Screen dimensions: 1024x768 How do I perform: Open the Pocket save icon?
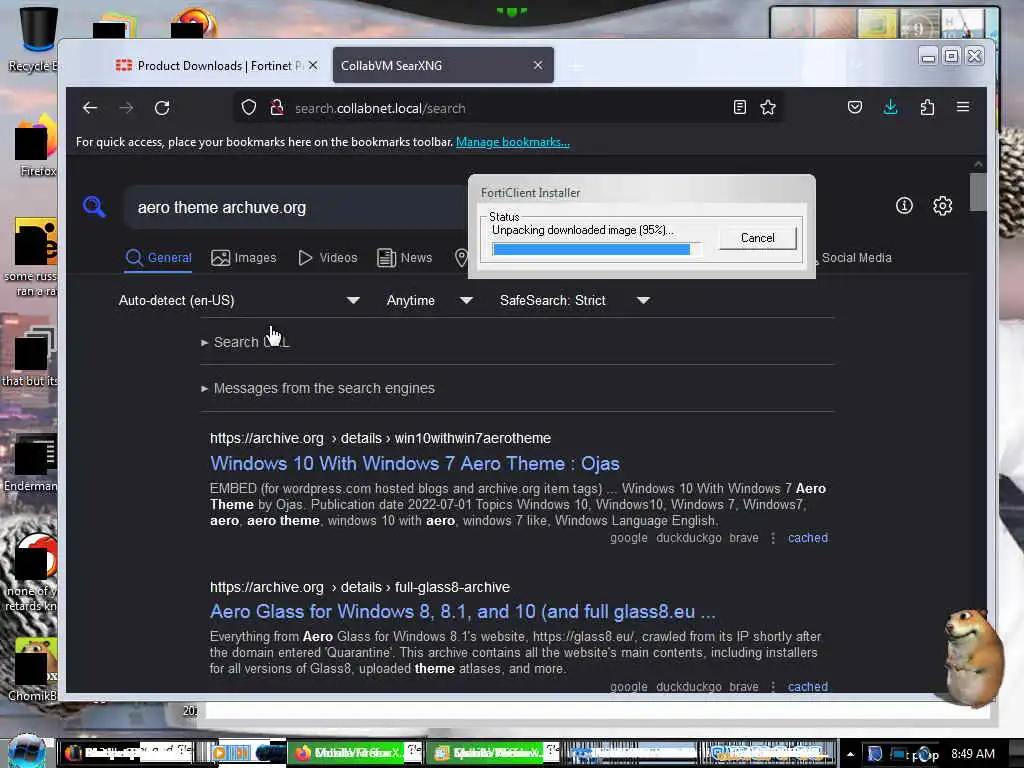[x=855, y=107]
